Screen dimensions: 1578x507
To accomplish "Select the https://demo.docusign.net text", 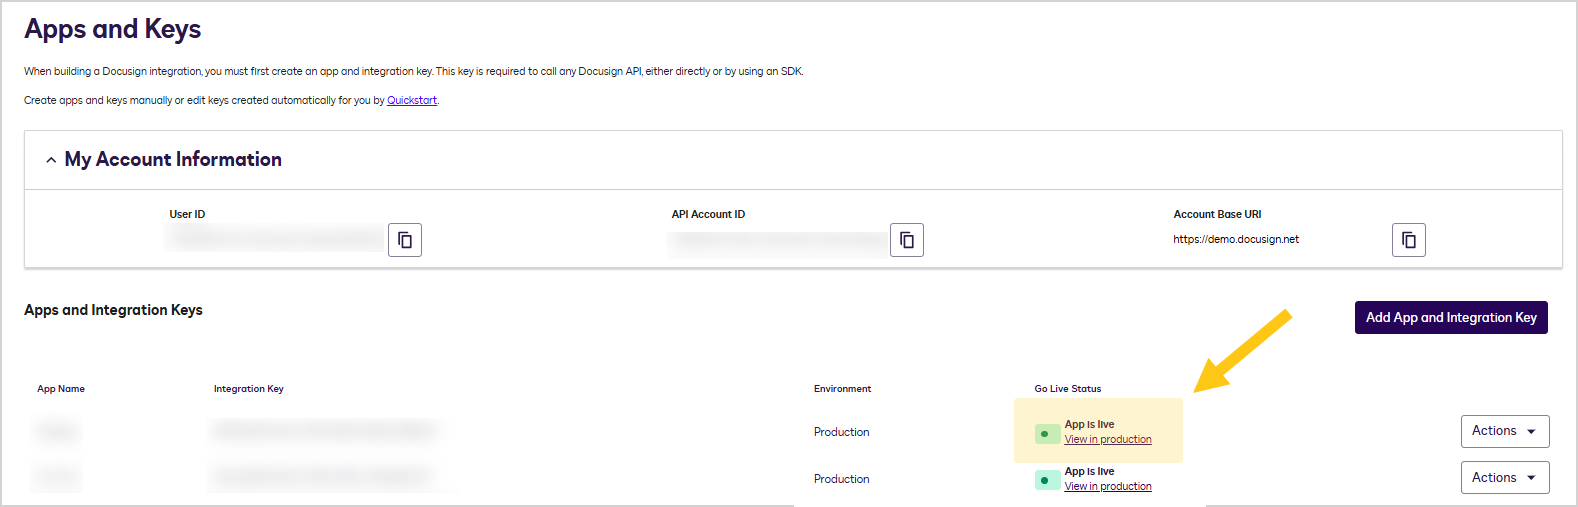I will [x=1236, y=240].
